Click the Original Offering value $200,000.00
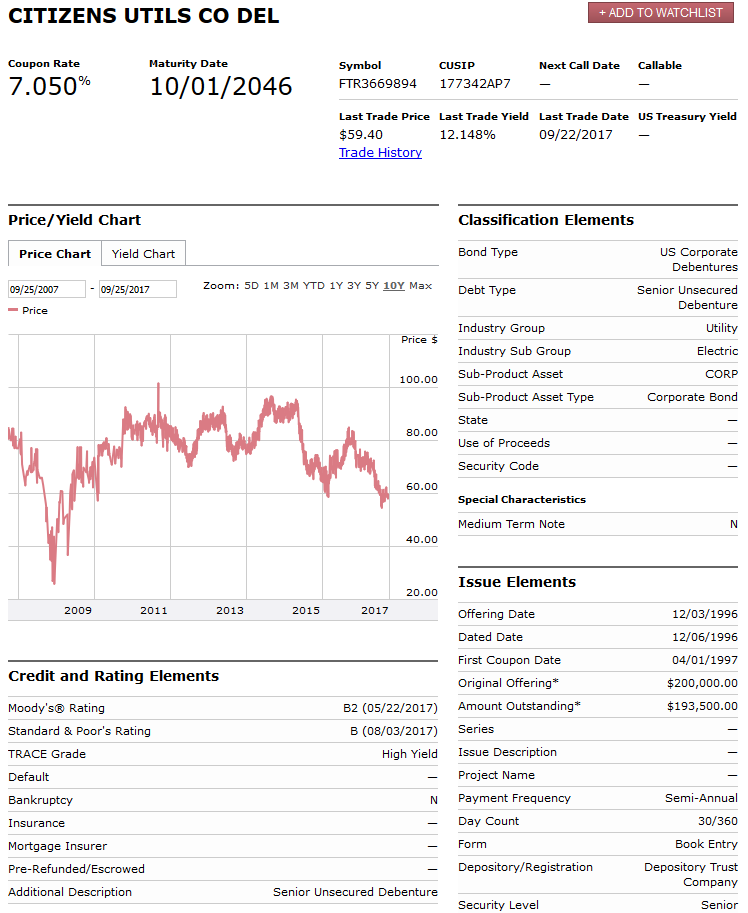748x913 pixels. [x=703, y=683]
